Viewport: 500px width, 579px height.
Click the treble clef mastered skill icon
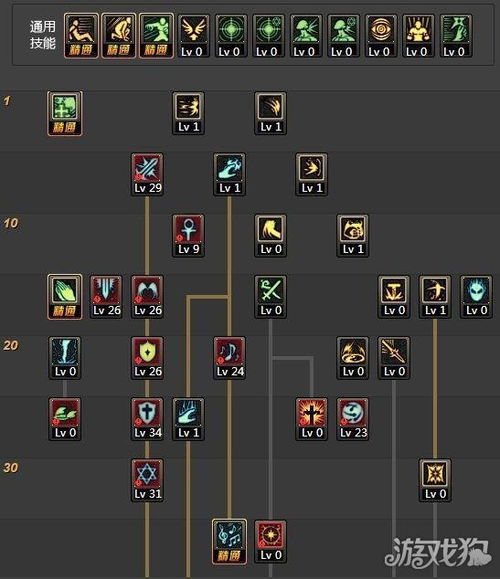tap(229, 542)
